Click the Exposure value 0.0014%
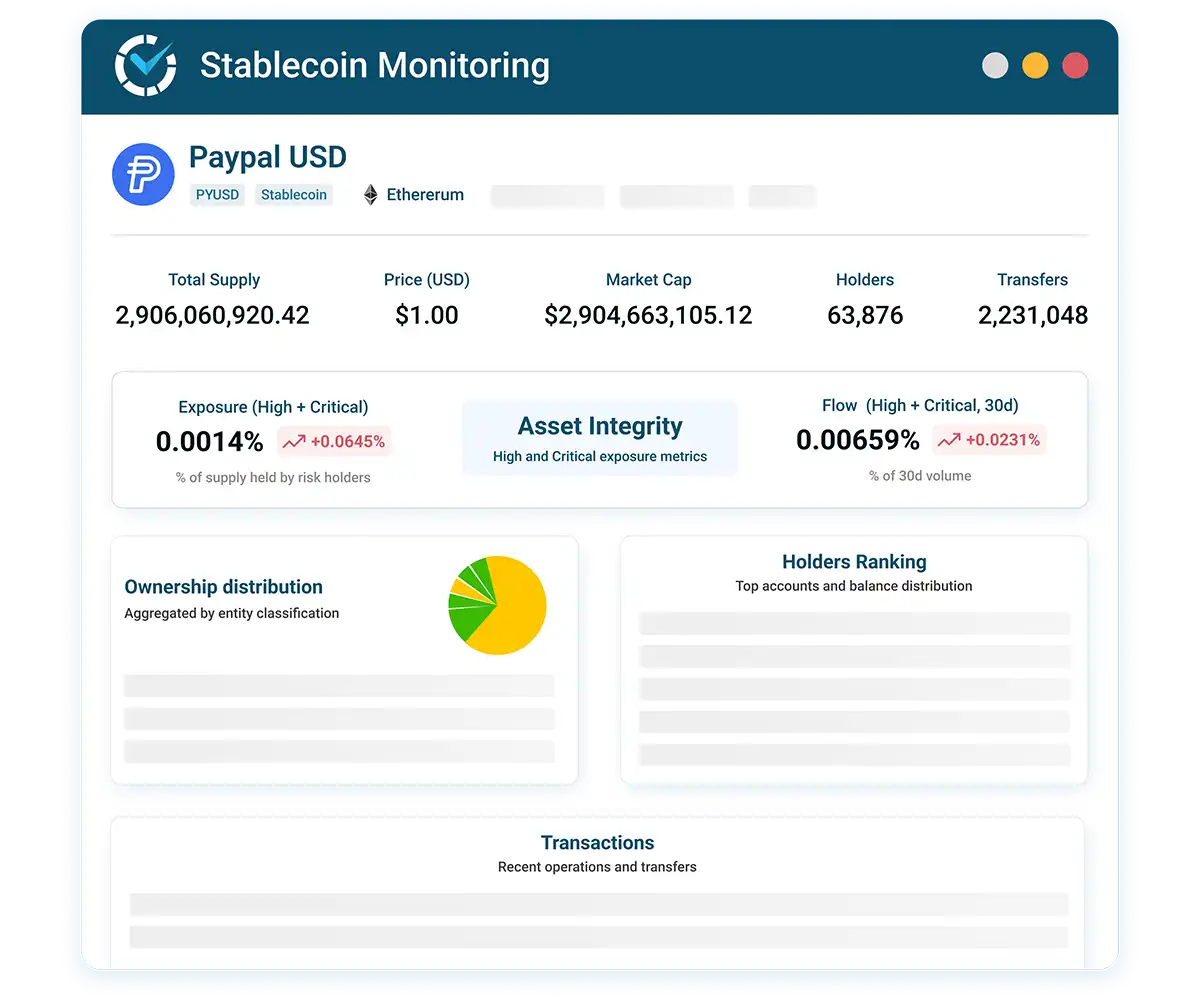 210,442
